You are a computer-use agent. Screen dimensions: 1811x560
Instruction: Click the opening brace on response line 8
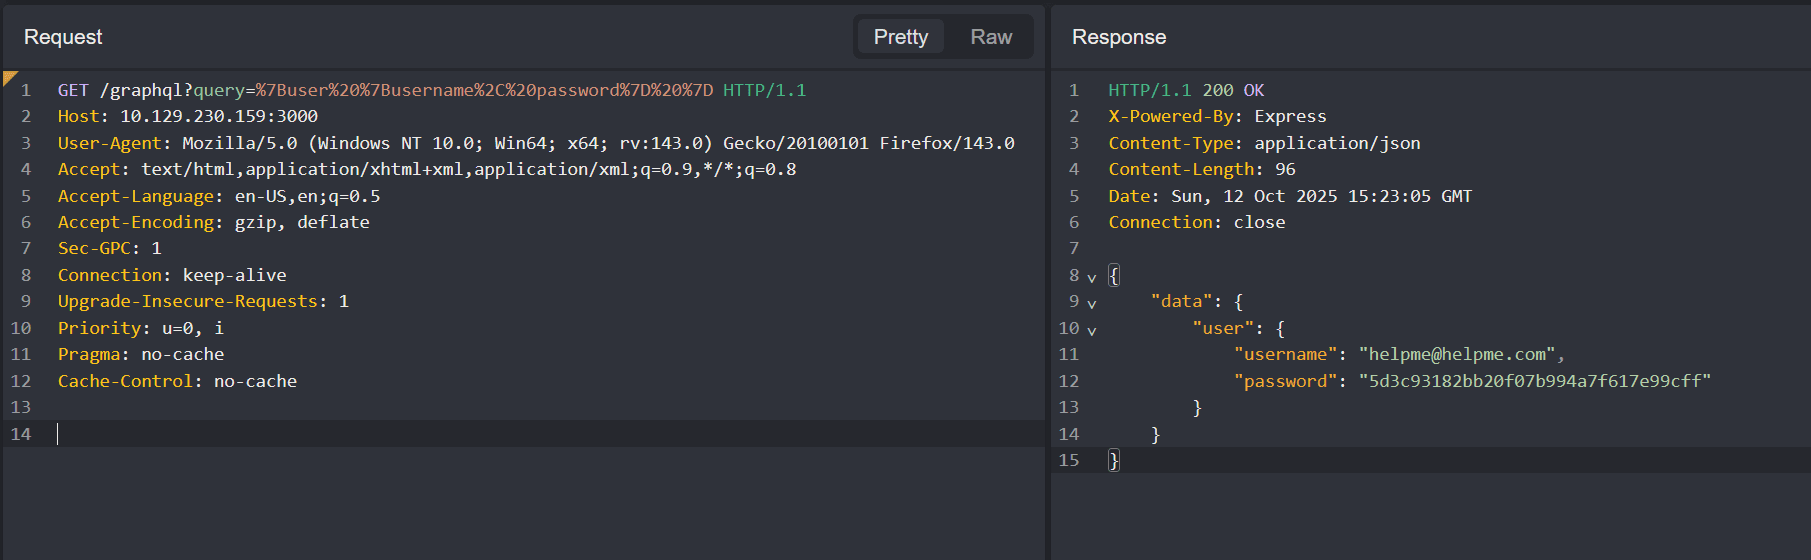click(1114, 275)
